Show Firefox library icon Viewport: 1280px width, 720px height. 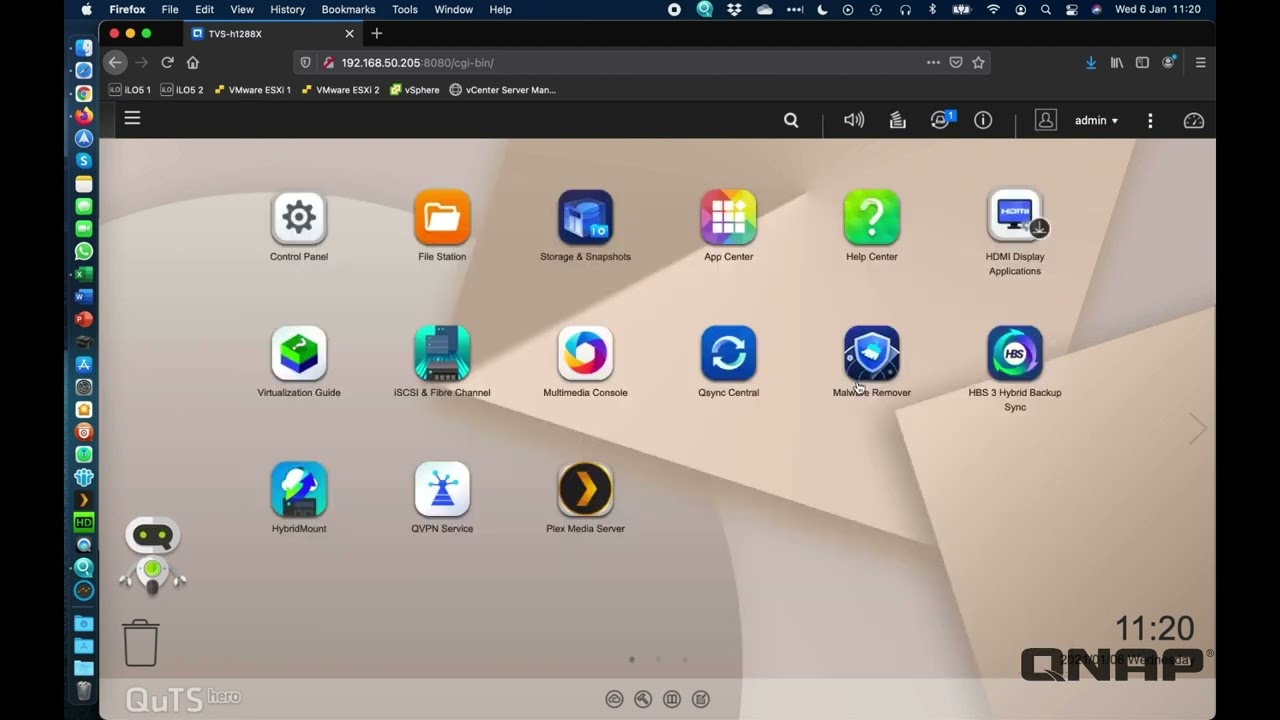(x=1117, y=62)
